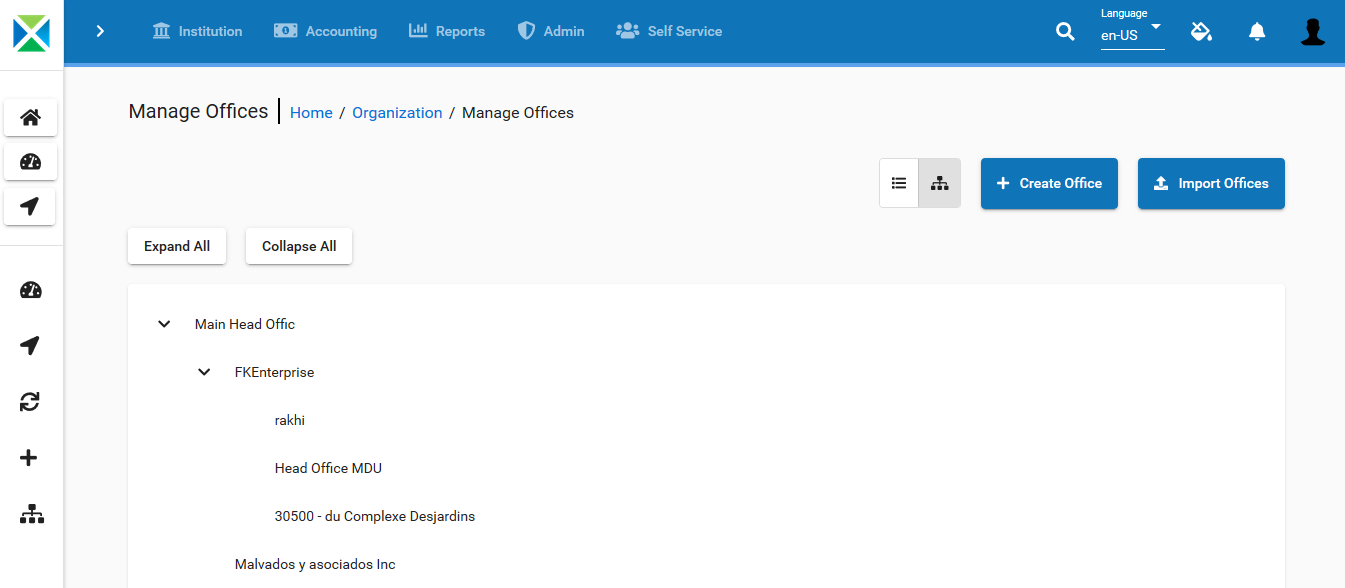Click the Manage Offices breadcrumb text
The height and width of the screenshot is (588, 1345).
click(518, 113)
